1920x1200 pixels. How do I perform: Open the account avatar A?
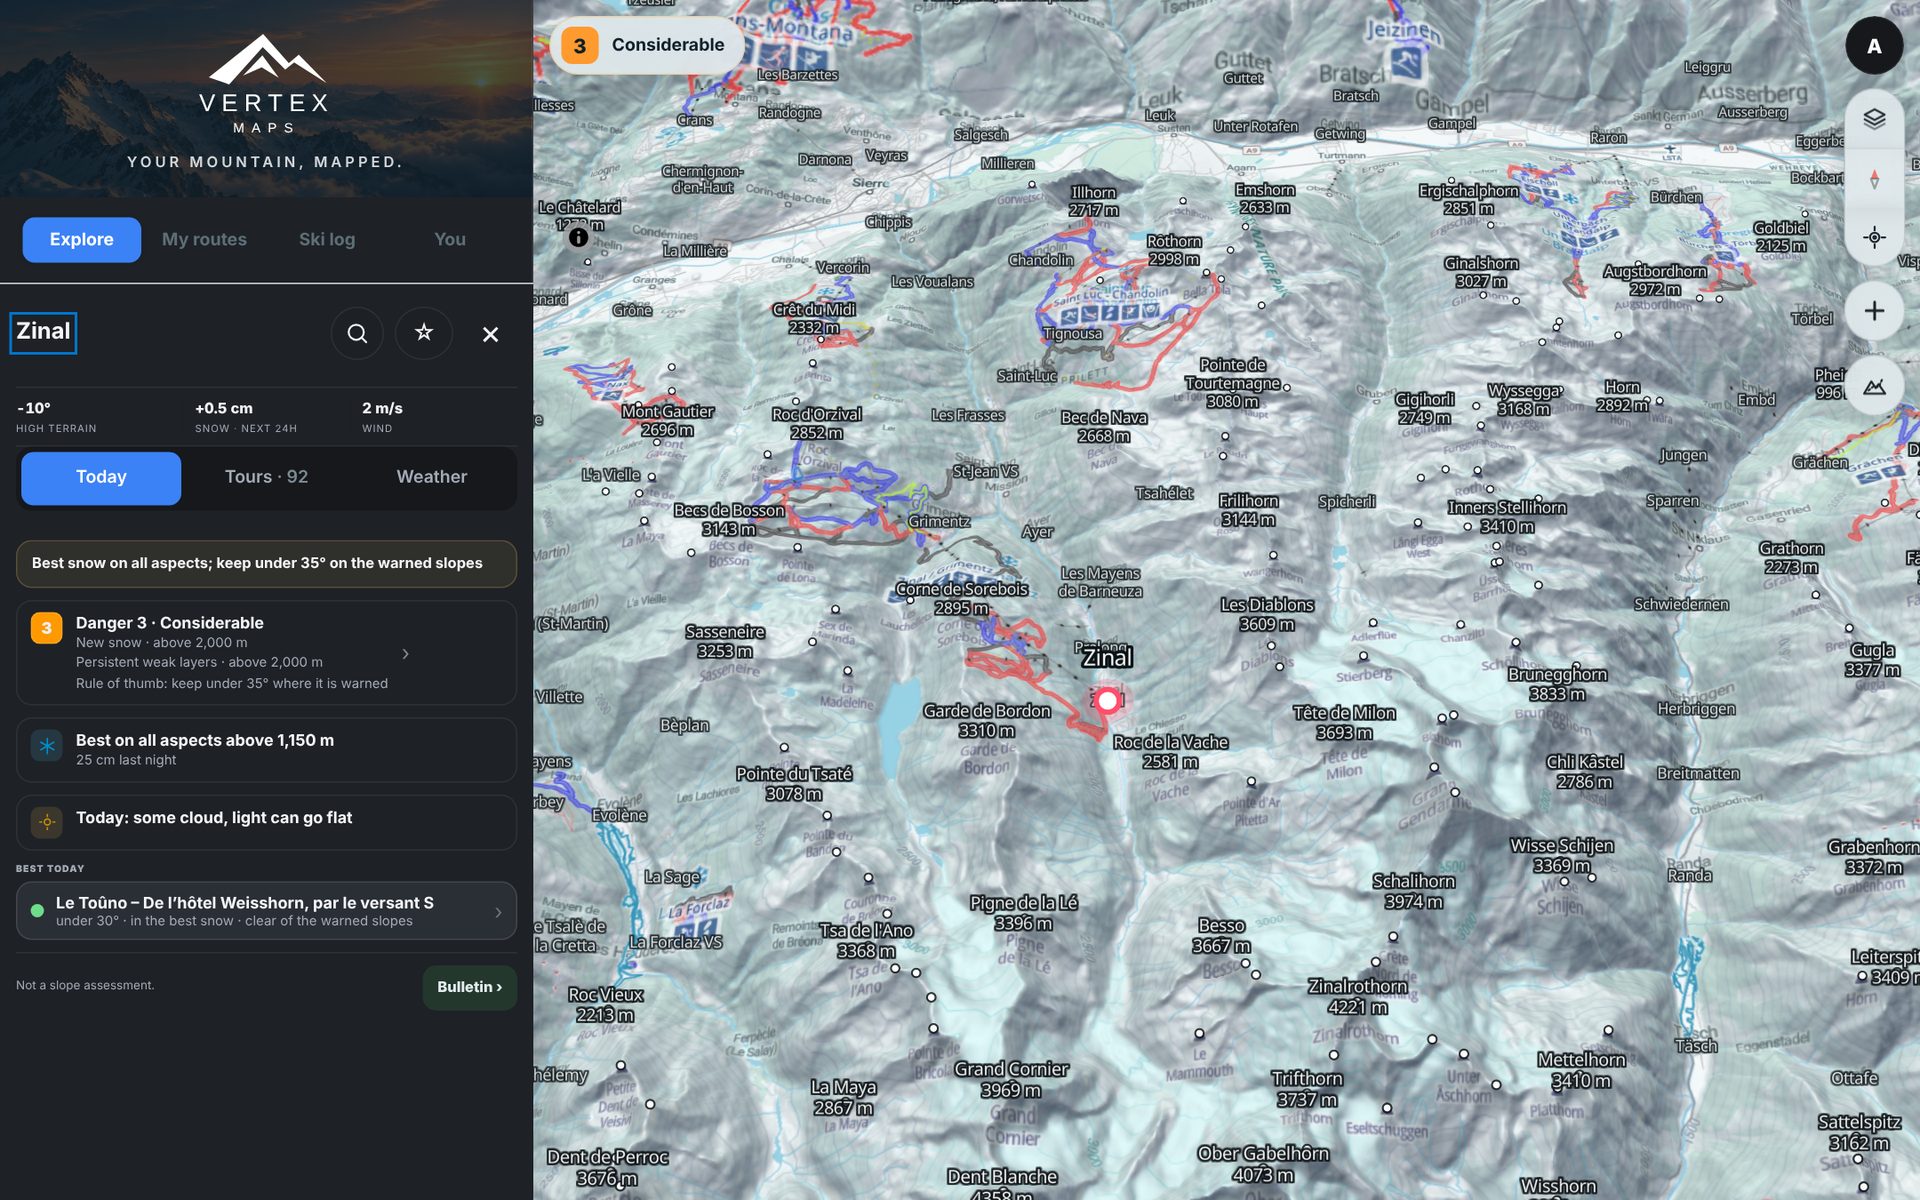[1874, 45]
